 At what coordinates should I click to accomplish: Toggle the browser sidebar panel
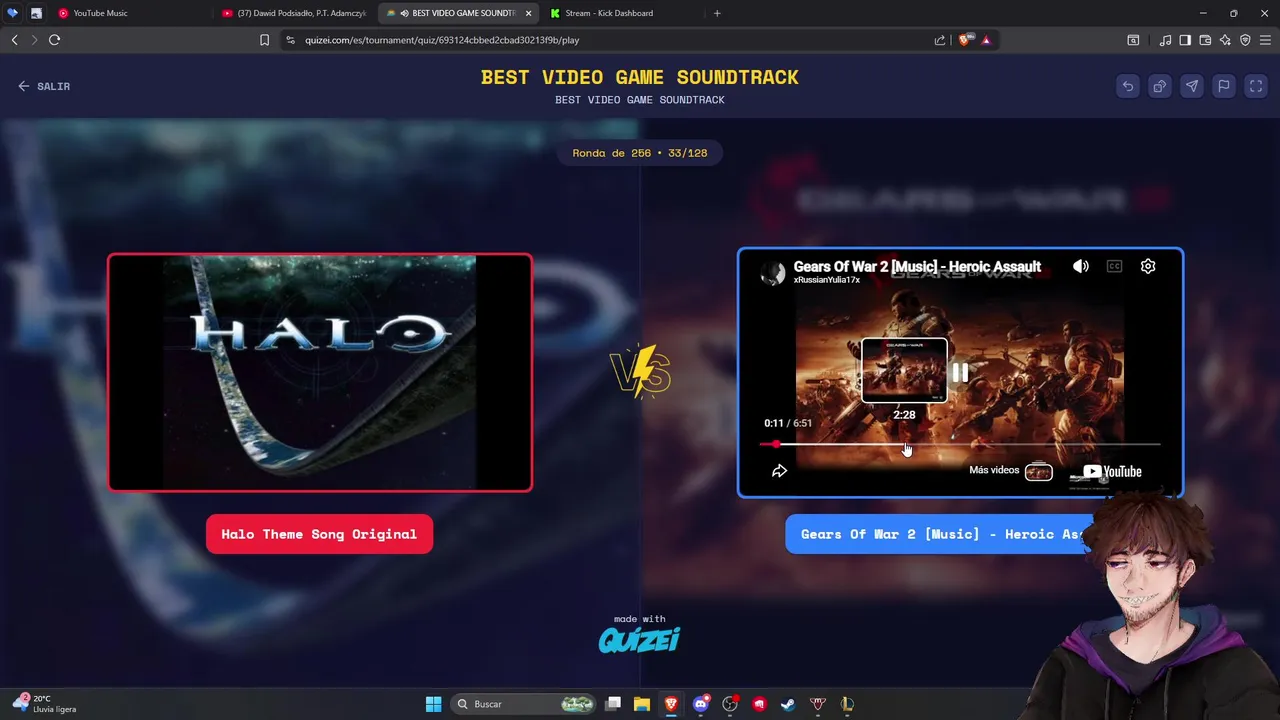pyautogui.click(x=1185, y=40)
